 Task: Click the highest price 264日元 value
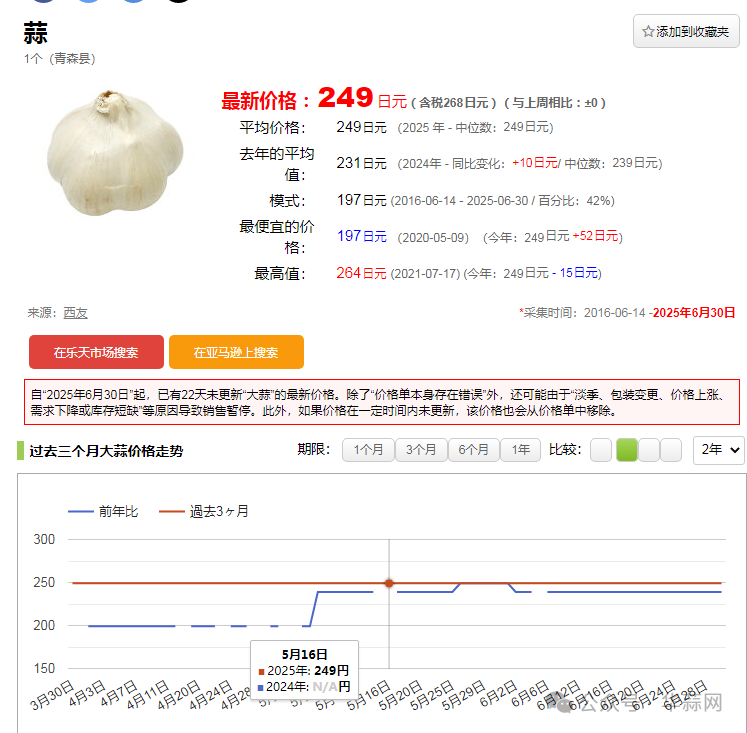click(361, 273)
